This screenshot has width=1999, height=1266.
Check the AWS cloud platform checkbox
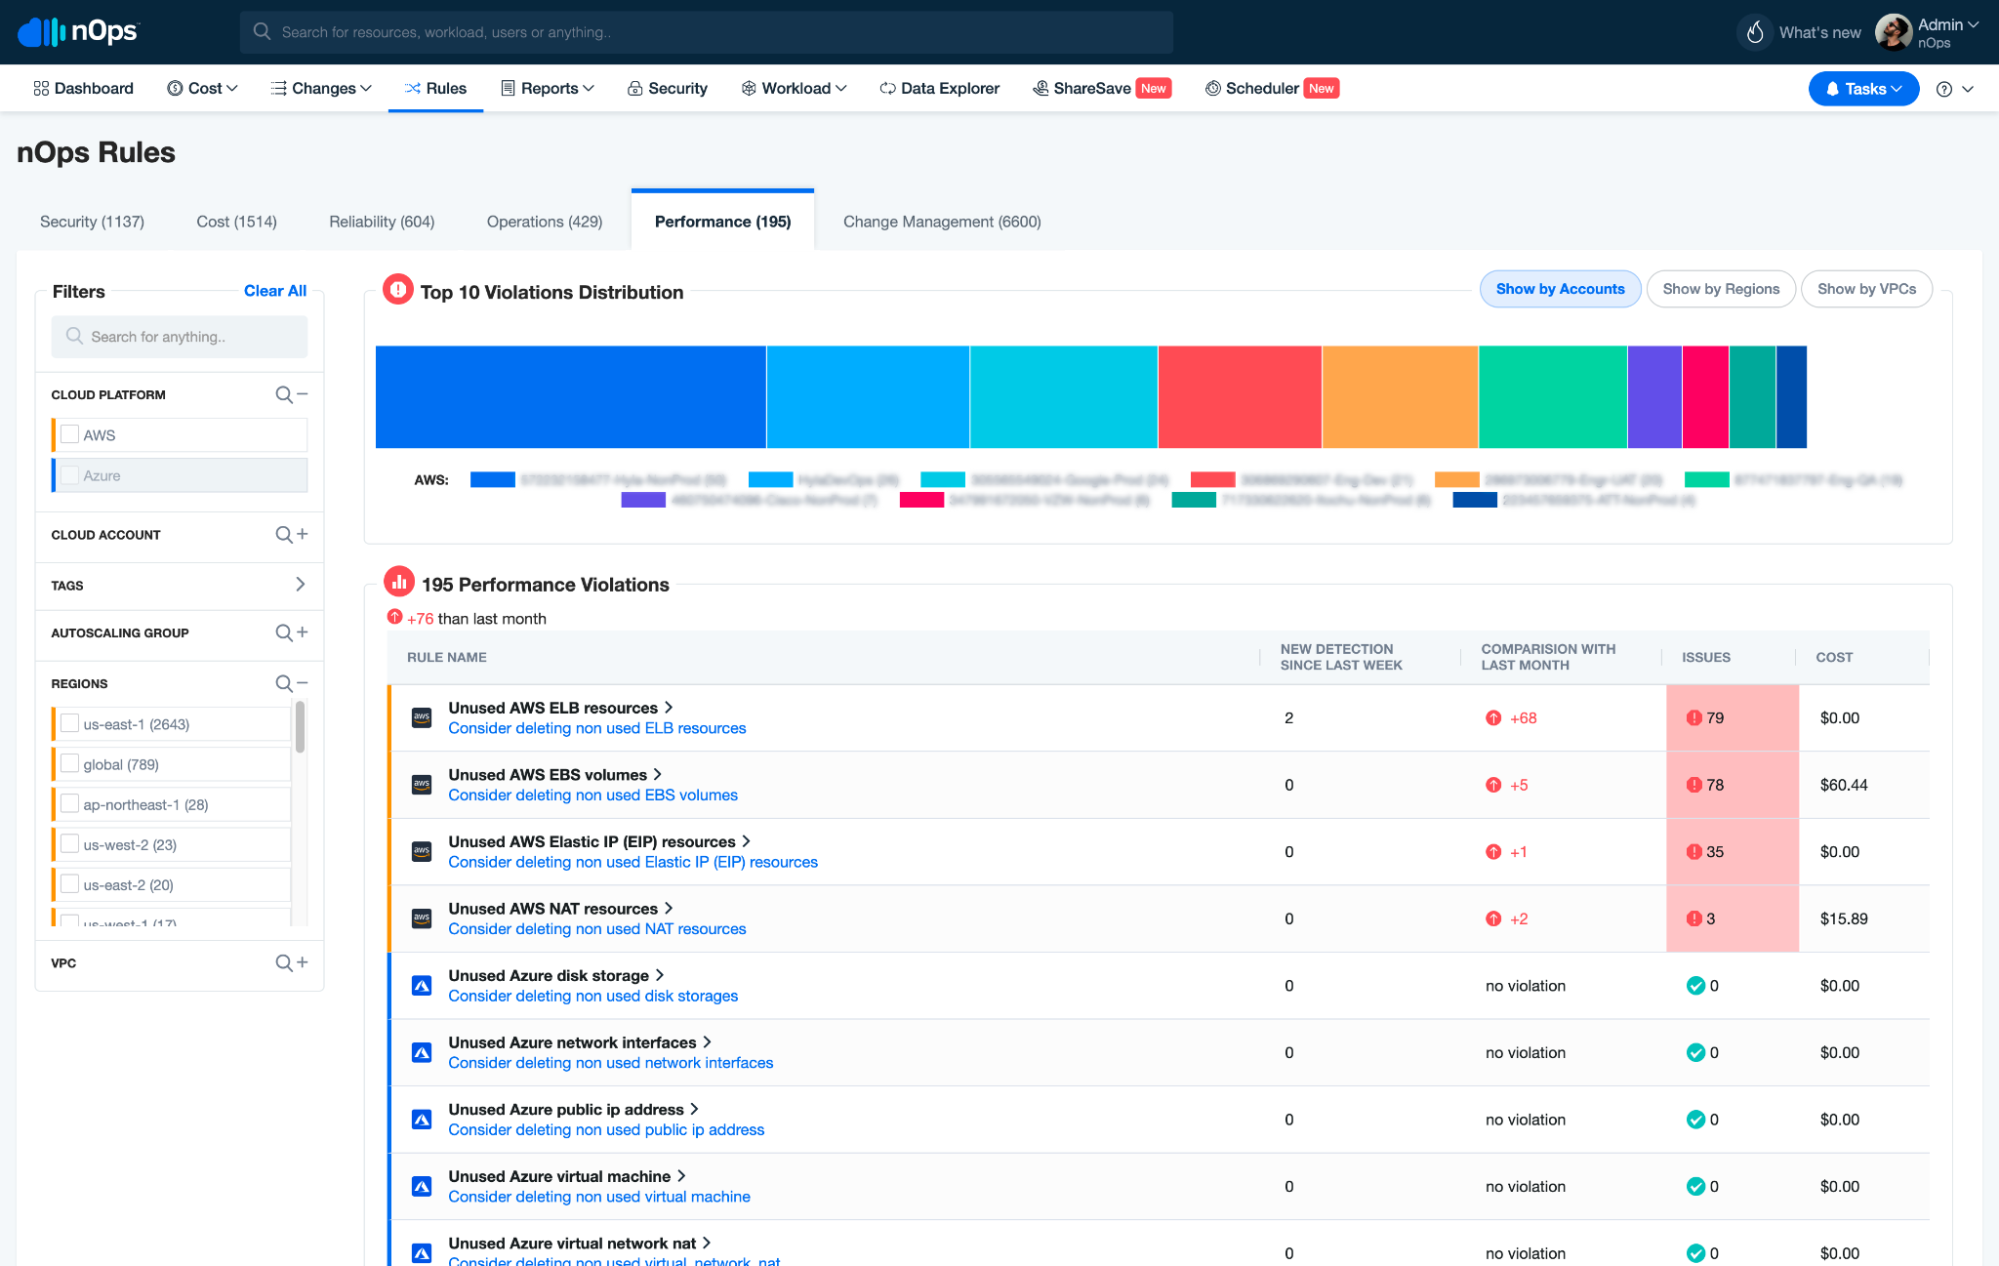pos(70,435)
